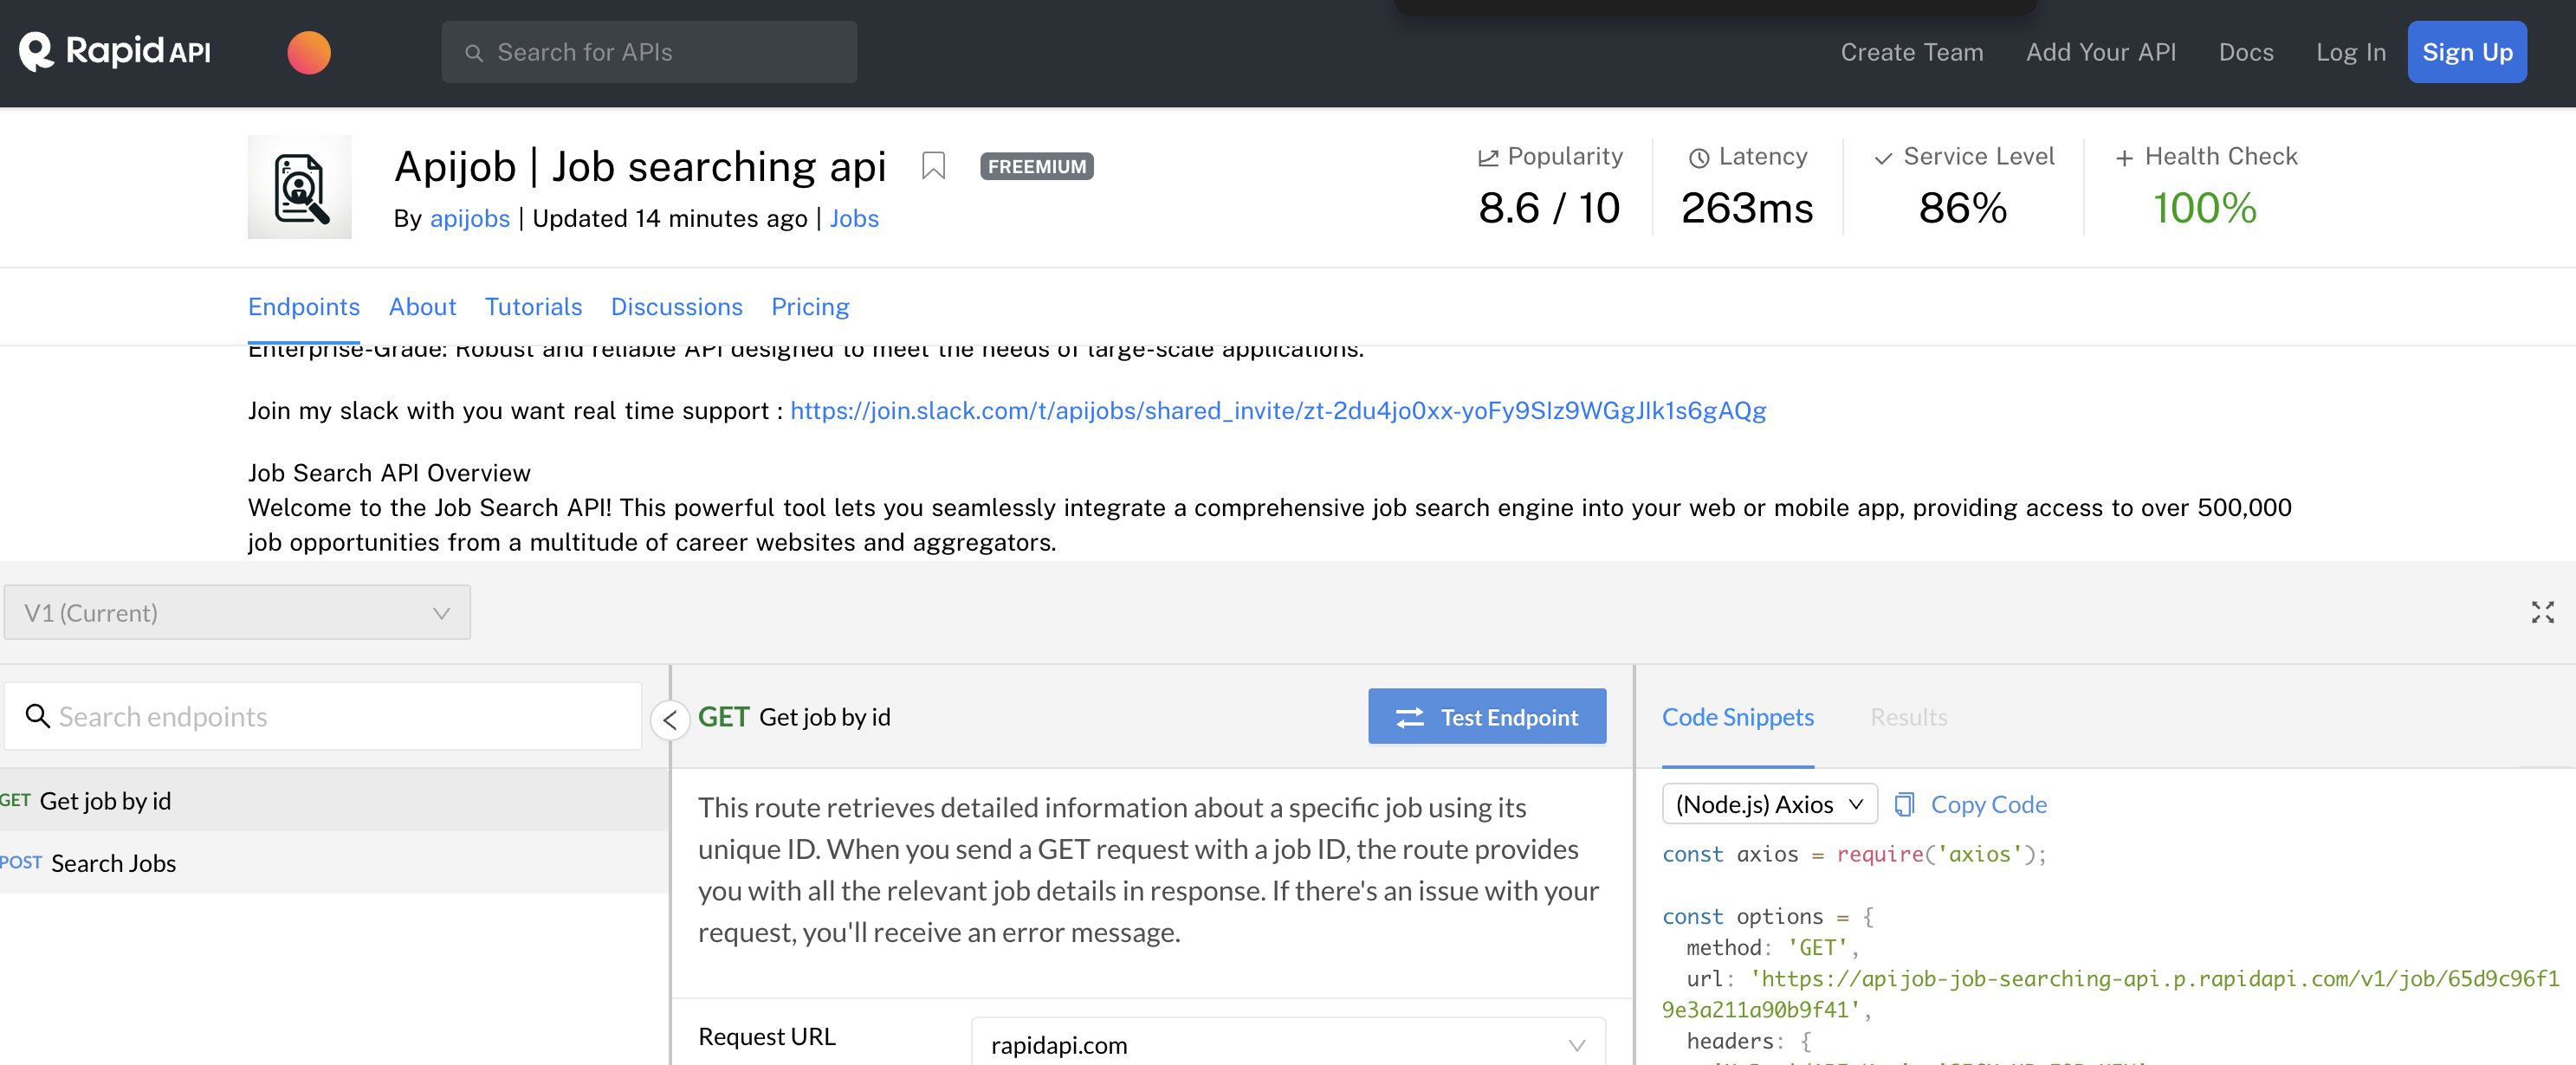Select the Code Snippets tab
The height and width of the screenshot is (1065, 2576).
[1738, 717]
